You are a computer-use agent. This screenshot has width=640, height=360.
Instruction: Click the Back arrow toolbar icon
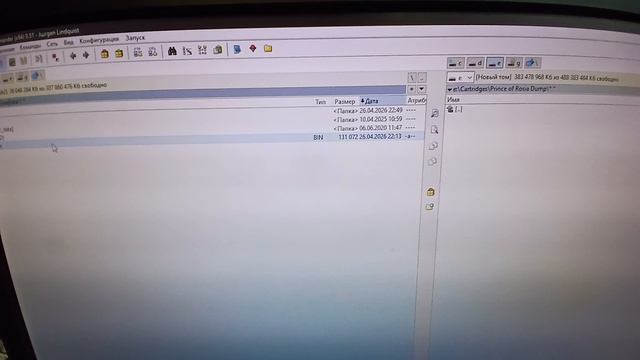click(73, 56)
